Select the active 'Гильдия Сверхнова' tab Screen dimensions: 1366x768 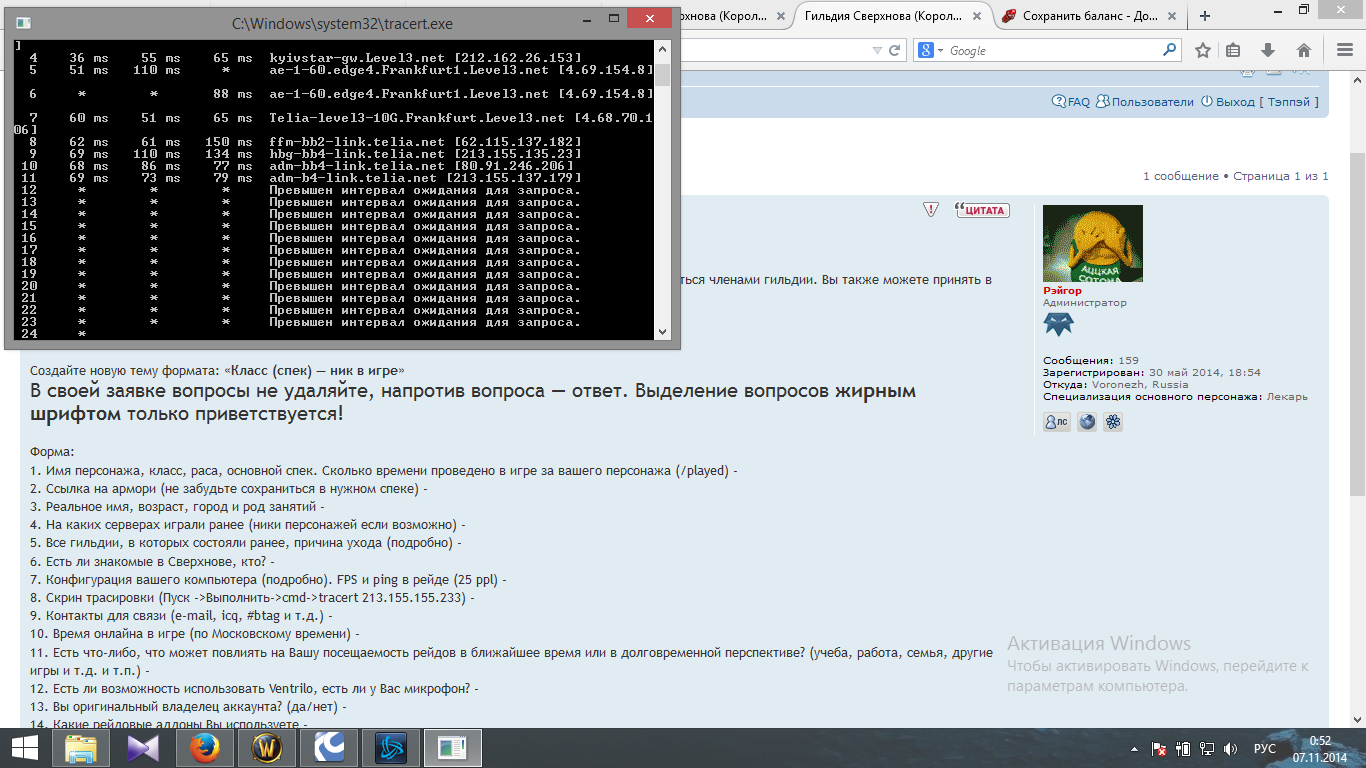pyautogui.click(x=885, y=16)
